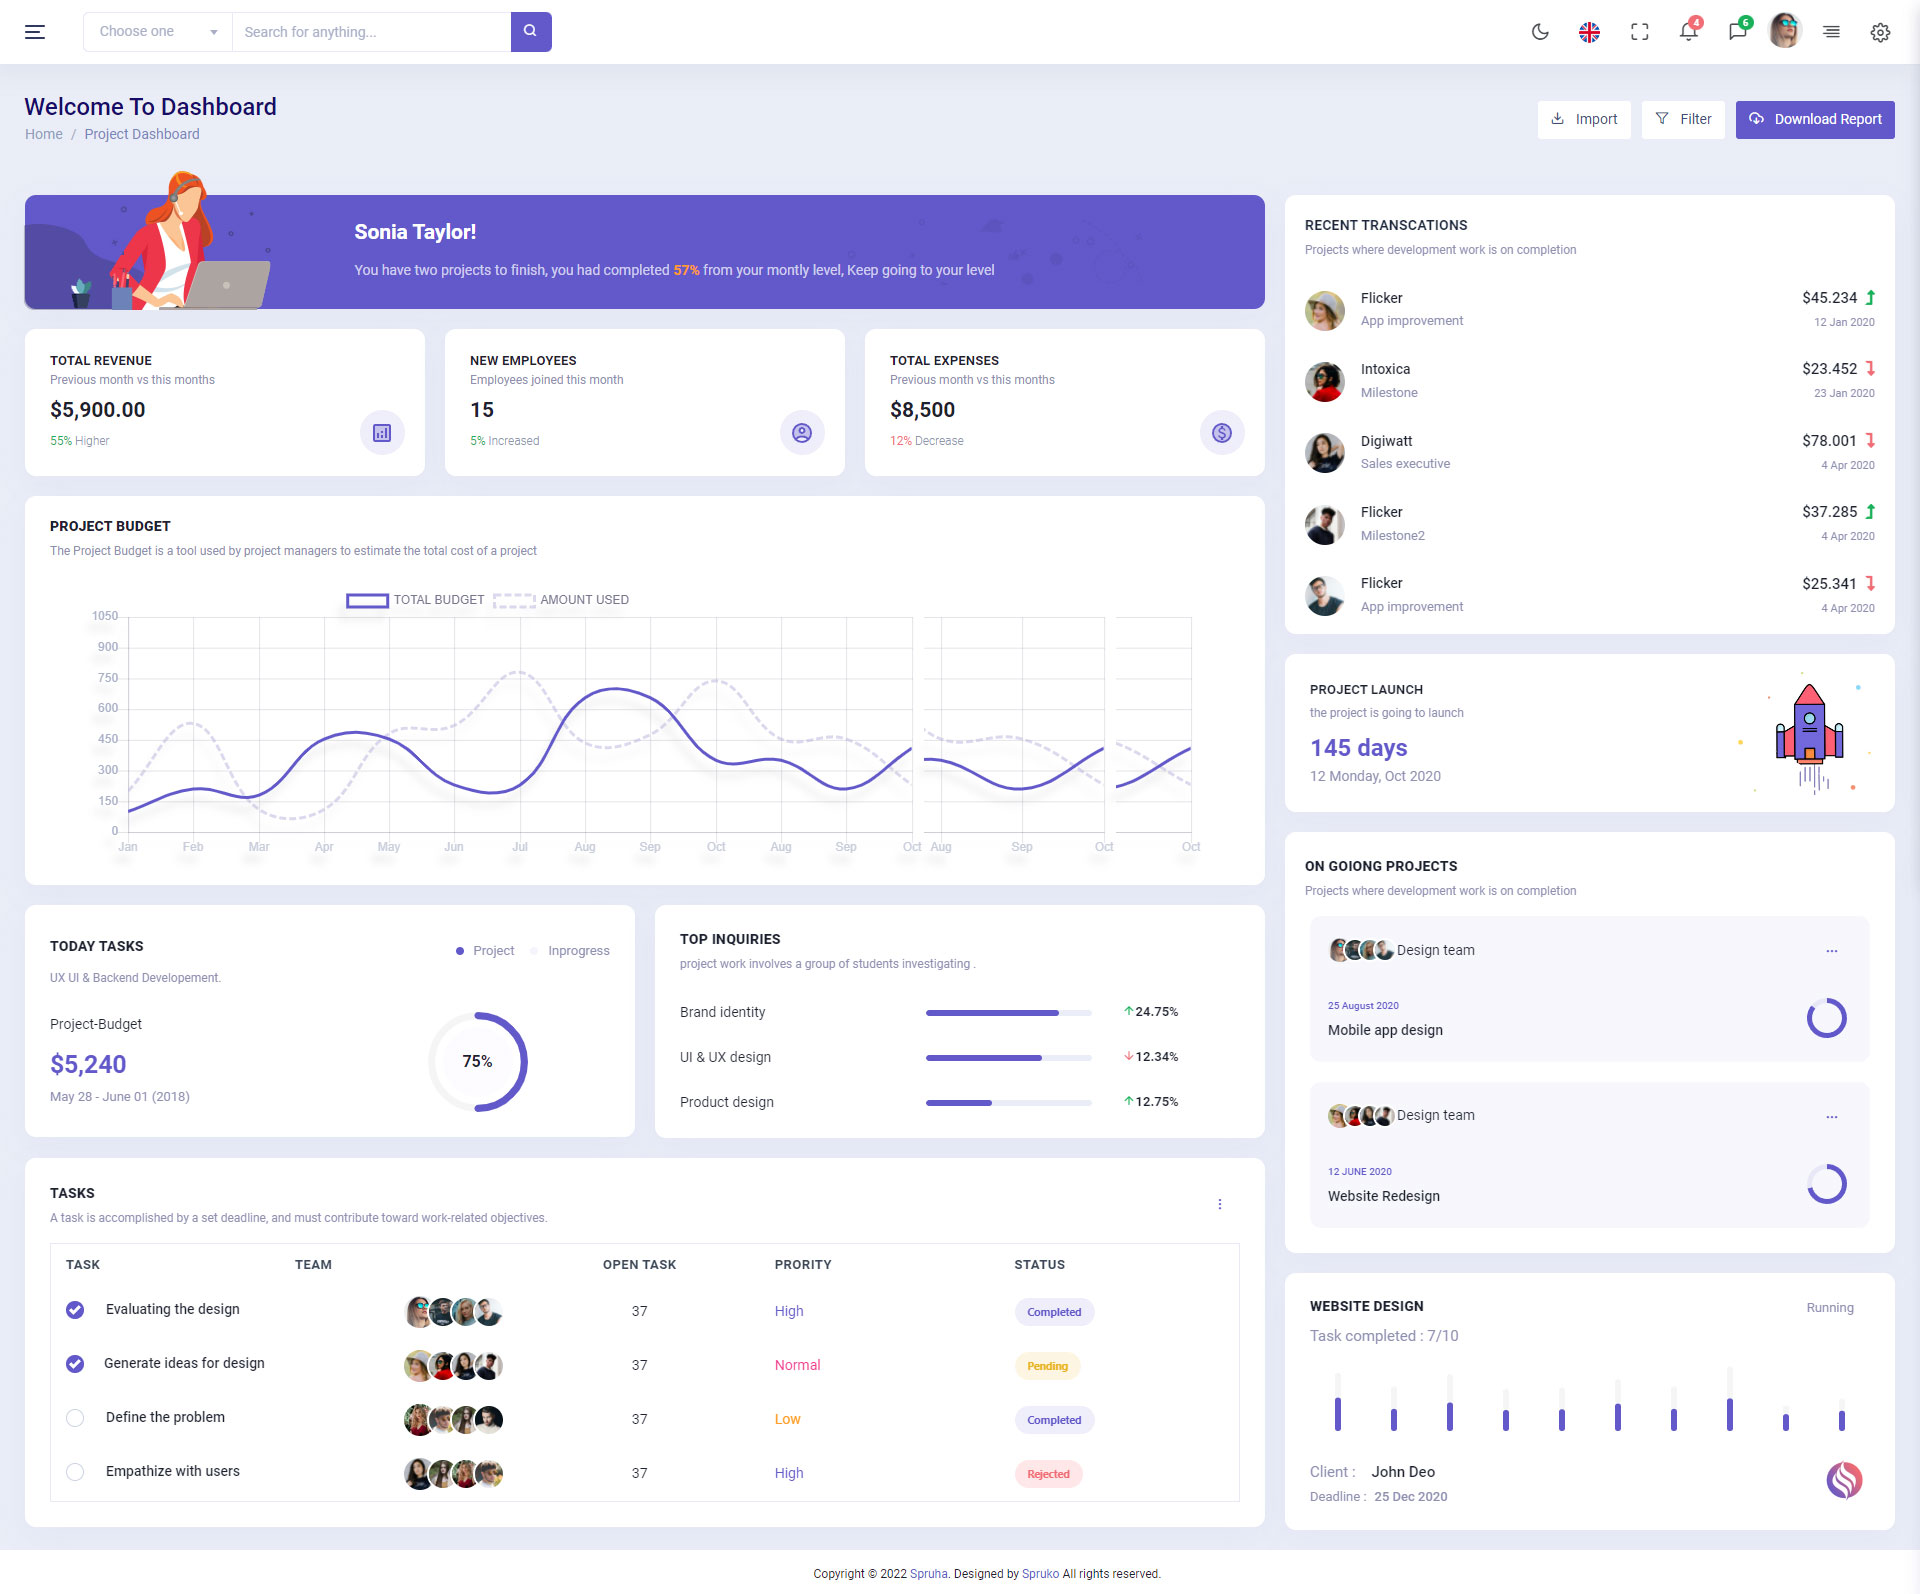
Task: Uncheck the Evaluating the design task
Action: pos(75,1310)
